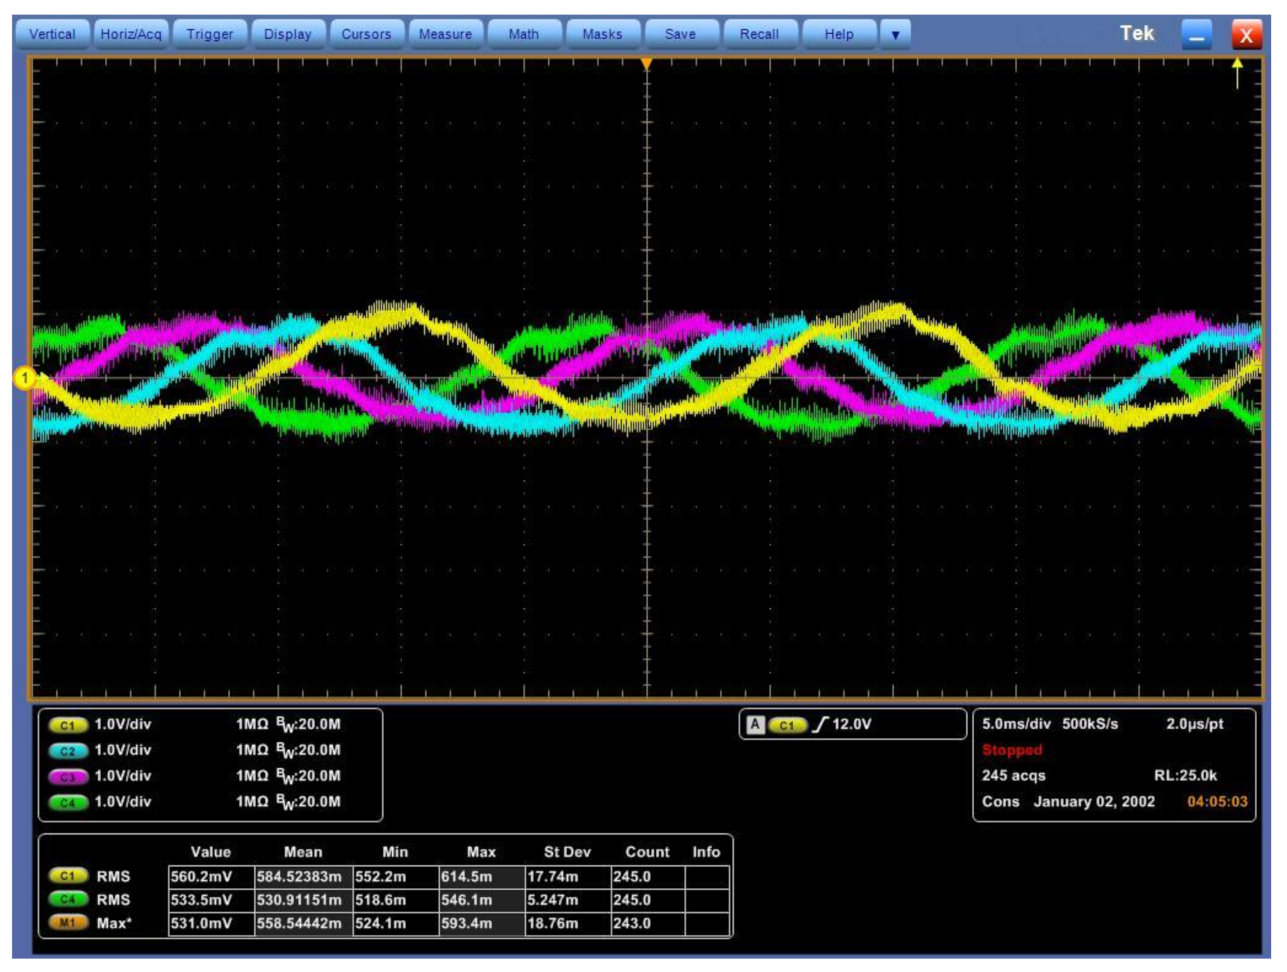Select the C4 green channel badge
This screenshot has height=972, width=1287.
(67, 803)
